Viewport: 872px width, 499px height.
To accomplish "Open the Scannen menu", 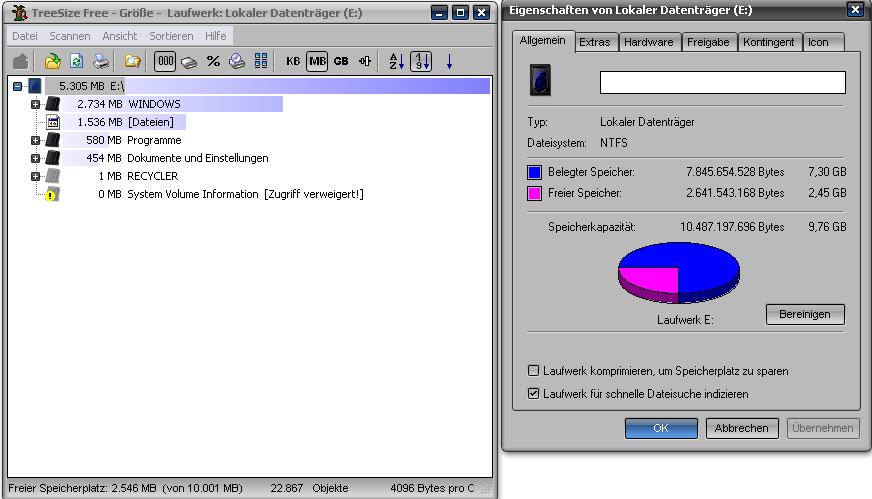I will 70,36.
